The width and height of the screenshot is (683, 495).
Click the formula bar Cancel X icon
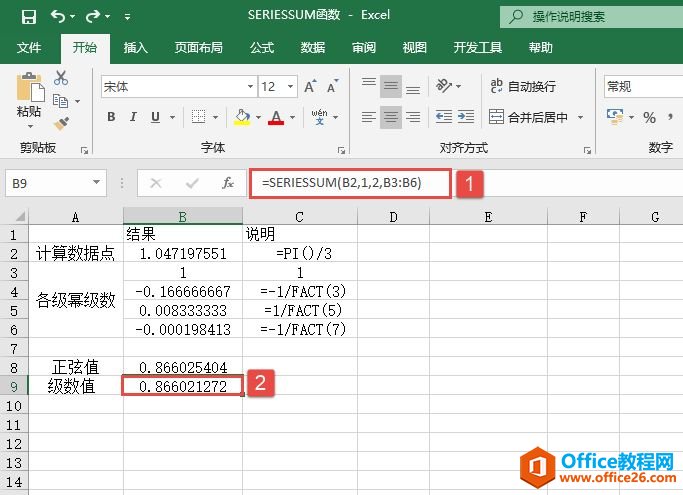[x=156, y=183]
